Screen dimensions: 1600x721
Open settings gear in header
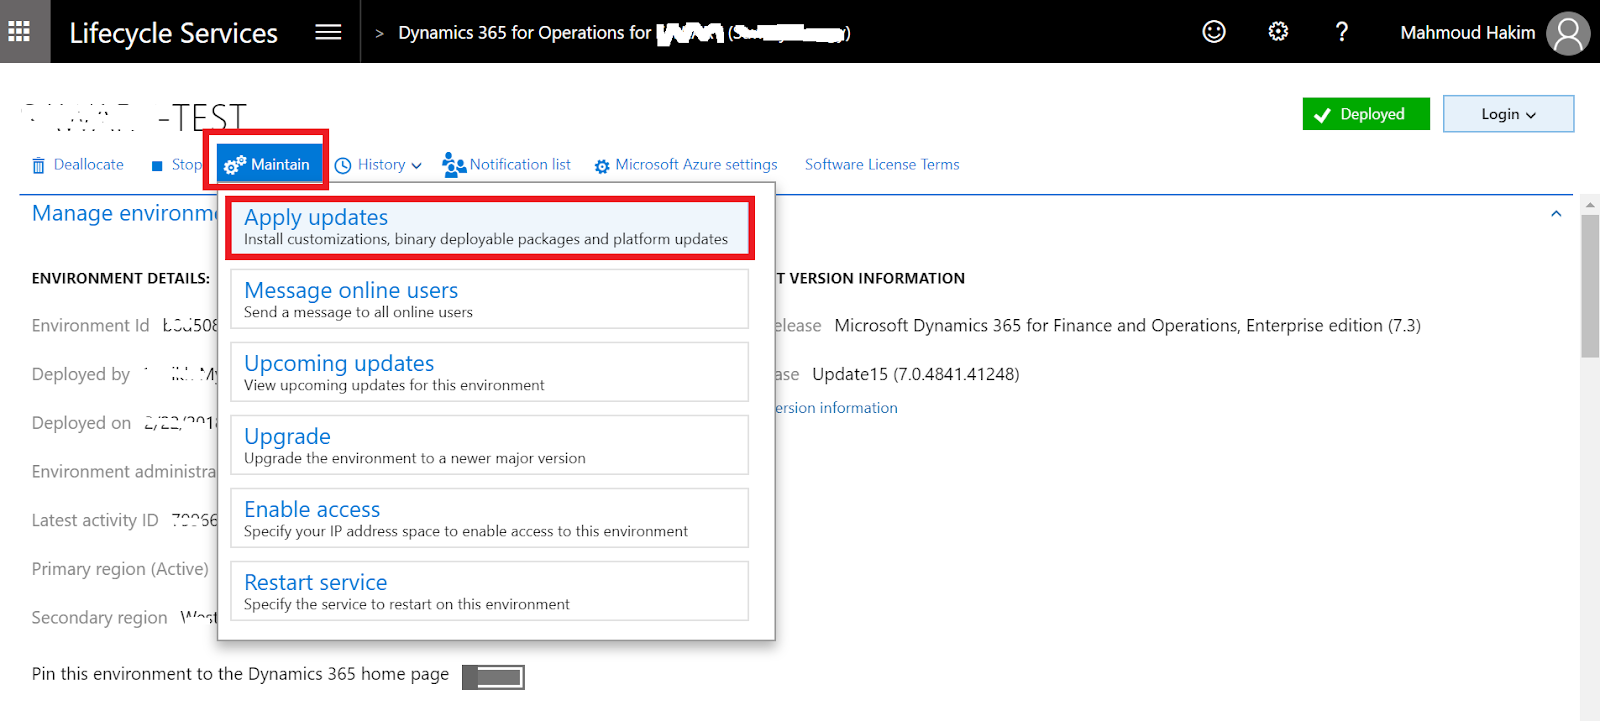tap(1278, 32)
